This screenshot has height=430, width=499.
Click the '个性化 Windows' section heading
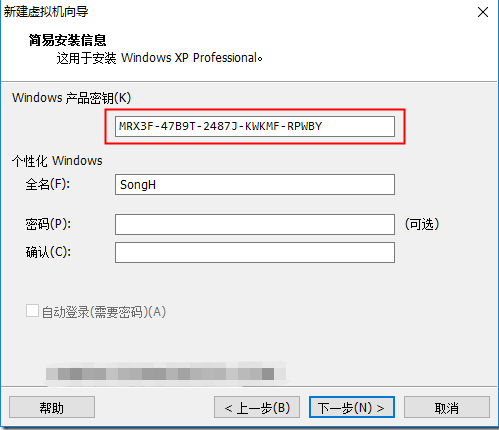pyautogui.click(x=57, y=161)
